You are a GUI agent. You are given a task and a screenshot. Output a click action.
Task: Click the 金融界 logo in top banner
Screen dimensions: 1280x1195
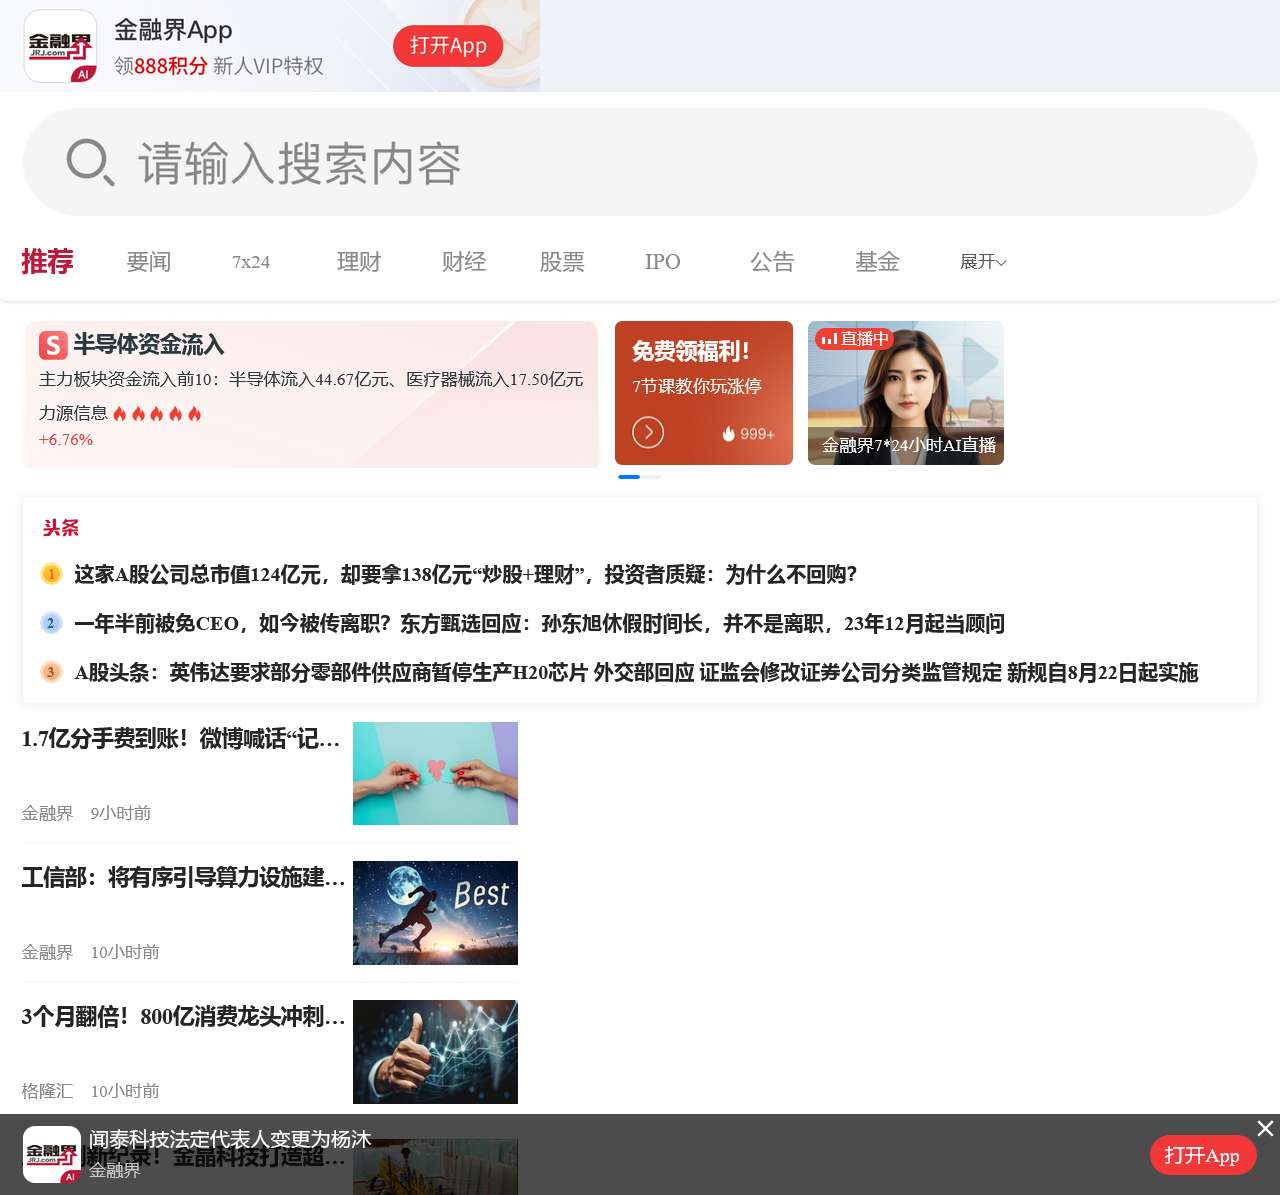pos(60,46)
